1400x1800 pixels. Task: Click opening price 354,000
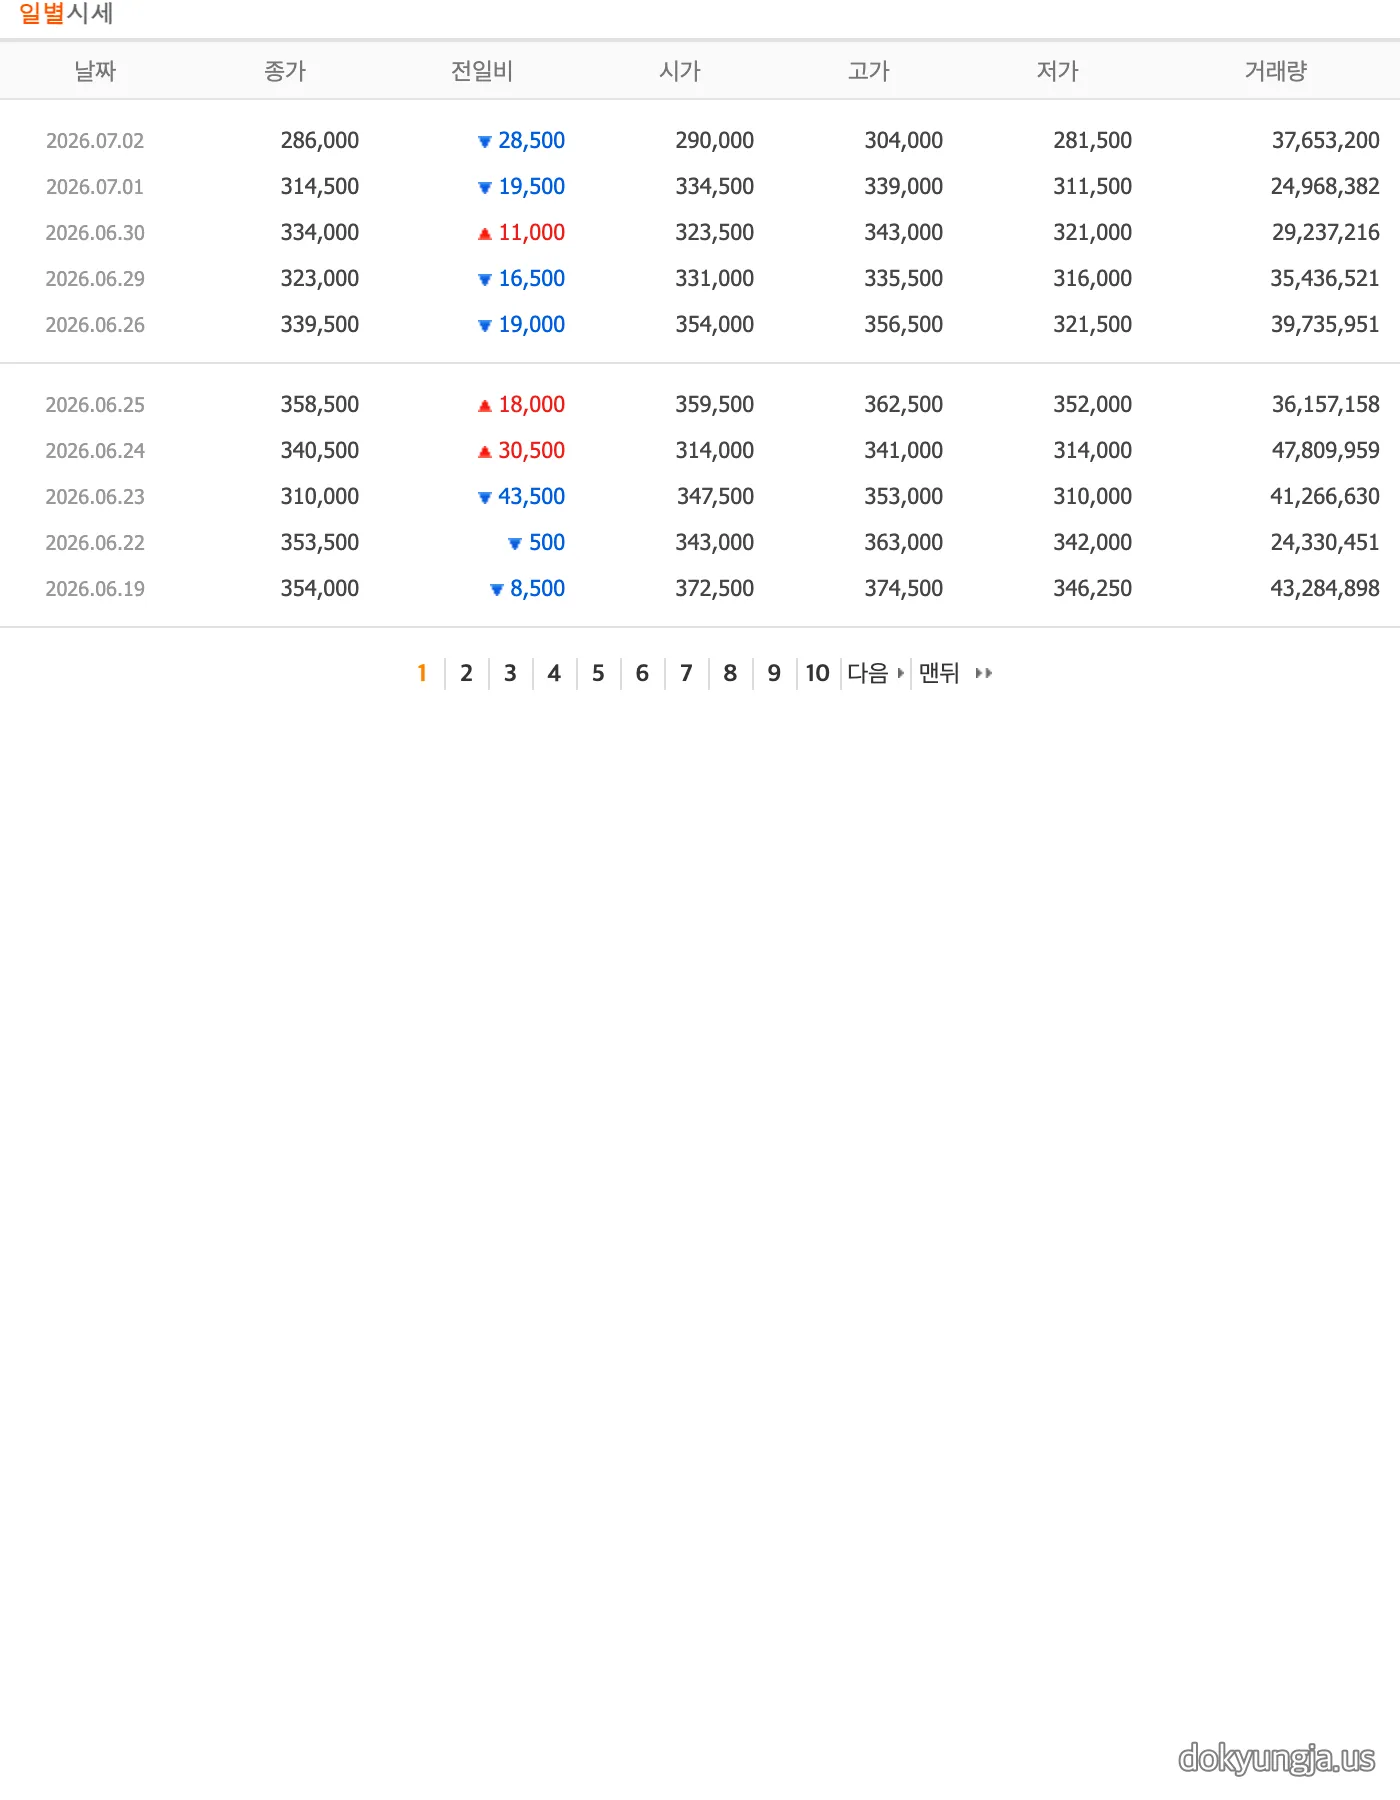[715, 325]
